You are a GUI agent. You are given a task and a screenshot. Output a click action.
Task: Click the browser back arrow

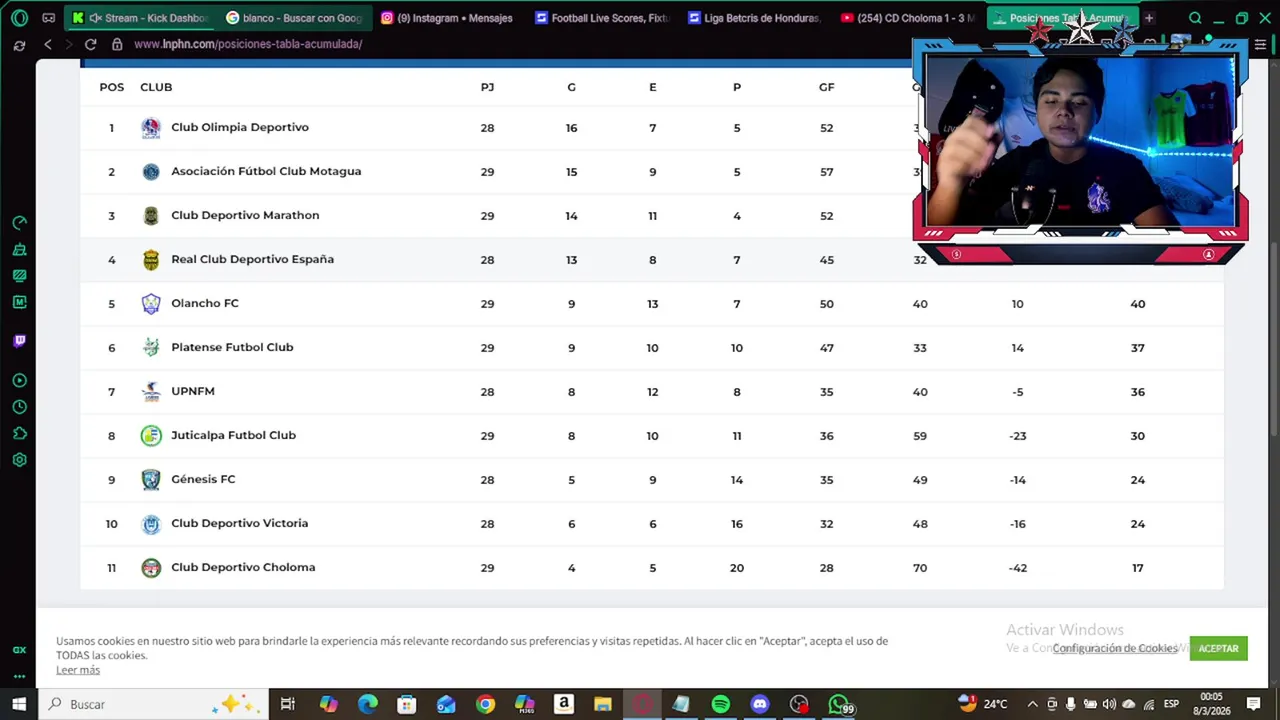pos(48,44)
